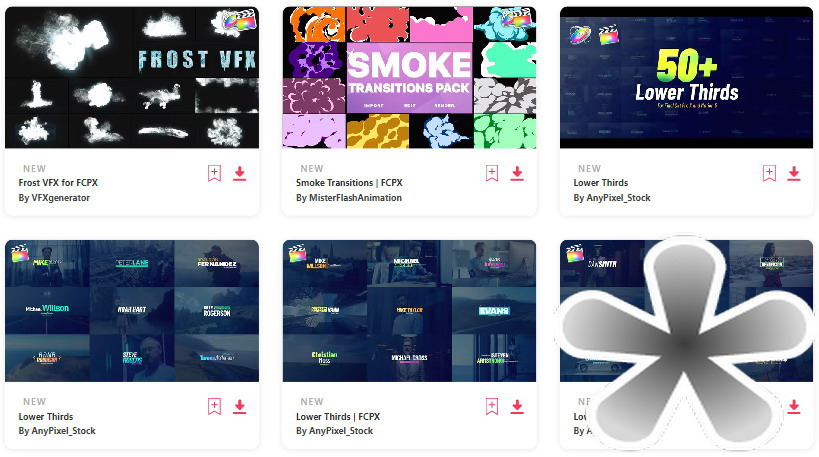The image size is (819, 457).
Task: Open the Frost VFX for FCPX title link
Action: click(58, 183)
